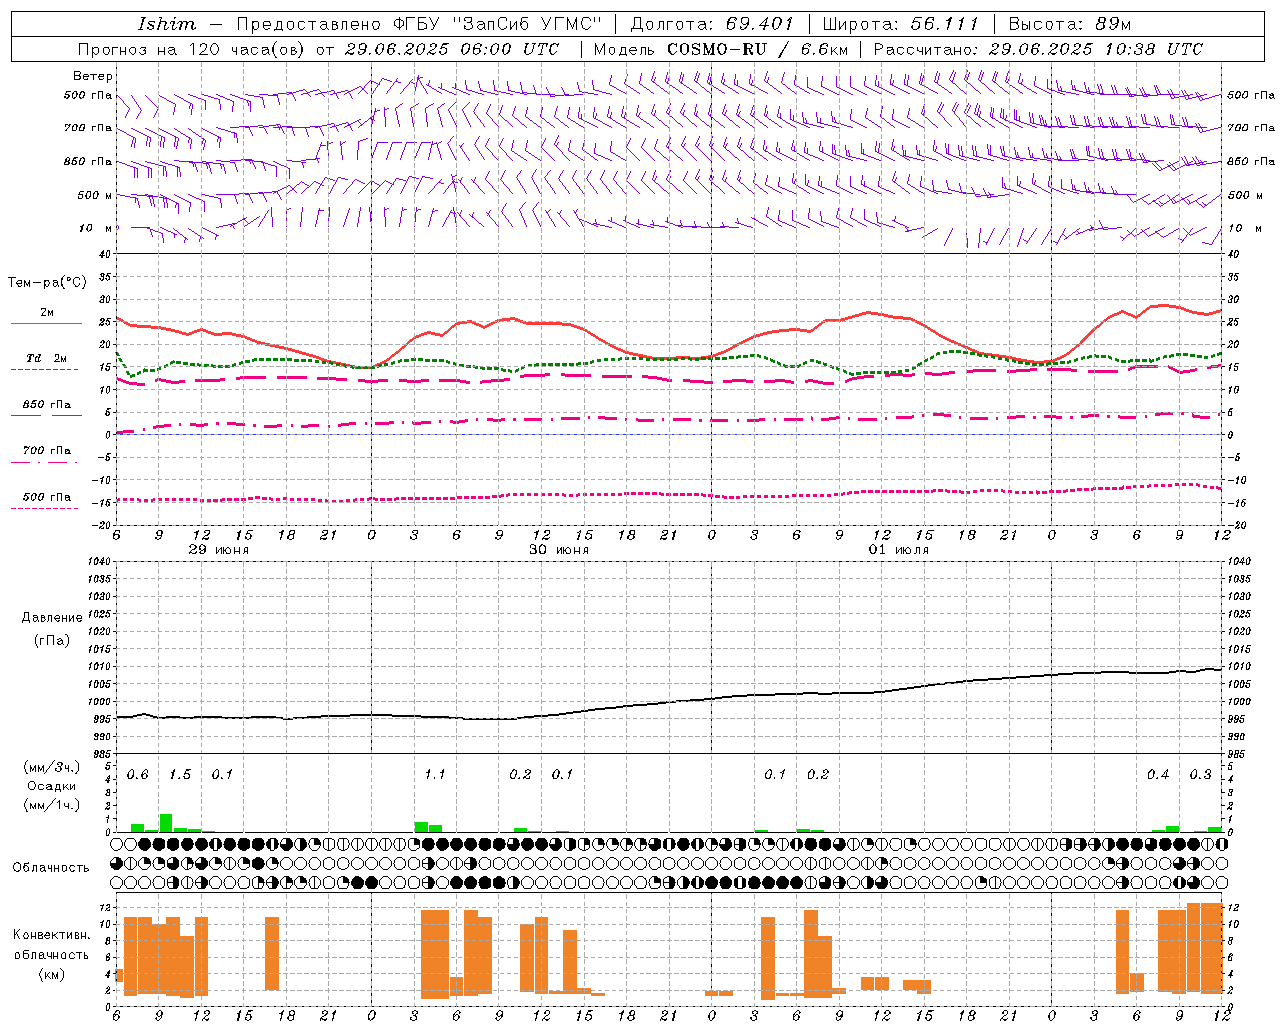This screenshot has height=1024, width=1280.
Task: Click the tallest green precipitation bar under "1.5"
Action: click(166, 823)
